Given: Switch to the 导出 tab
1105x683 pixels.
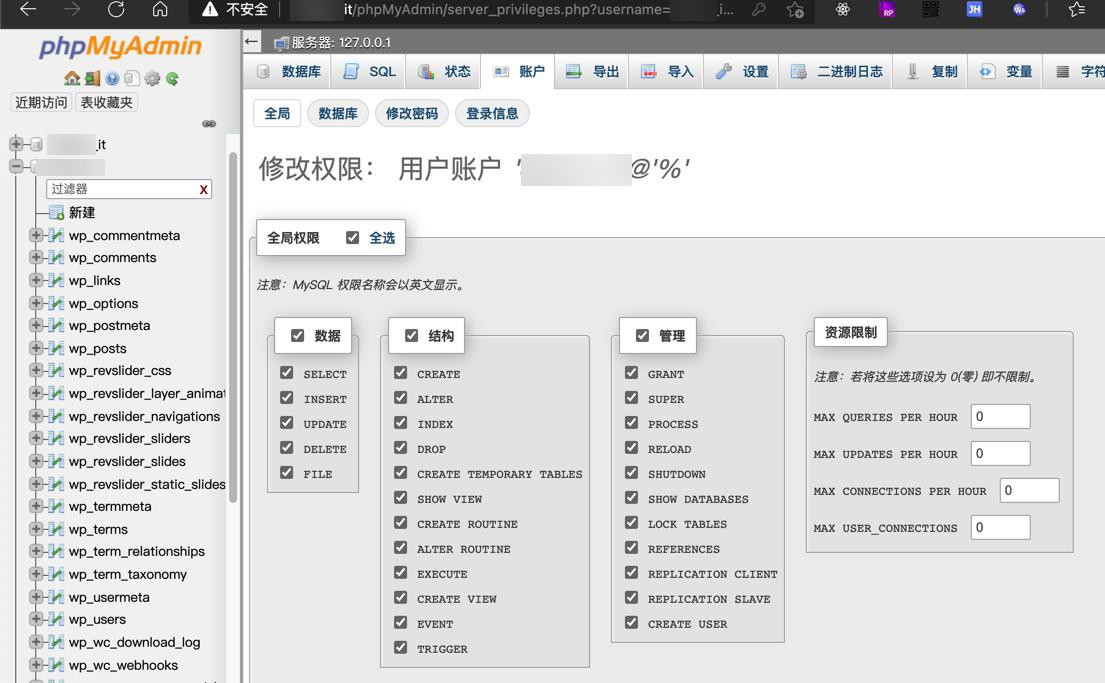Looking at the screenshot, I should coord(593,71).
